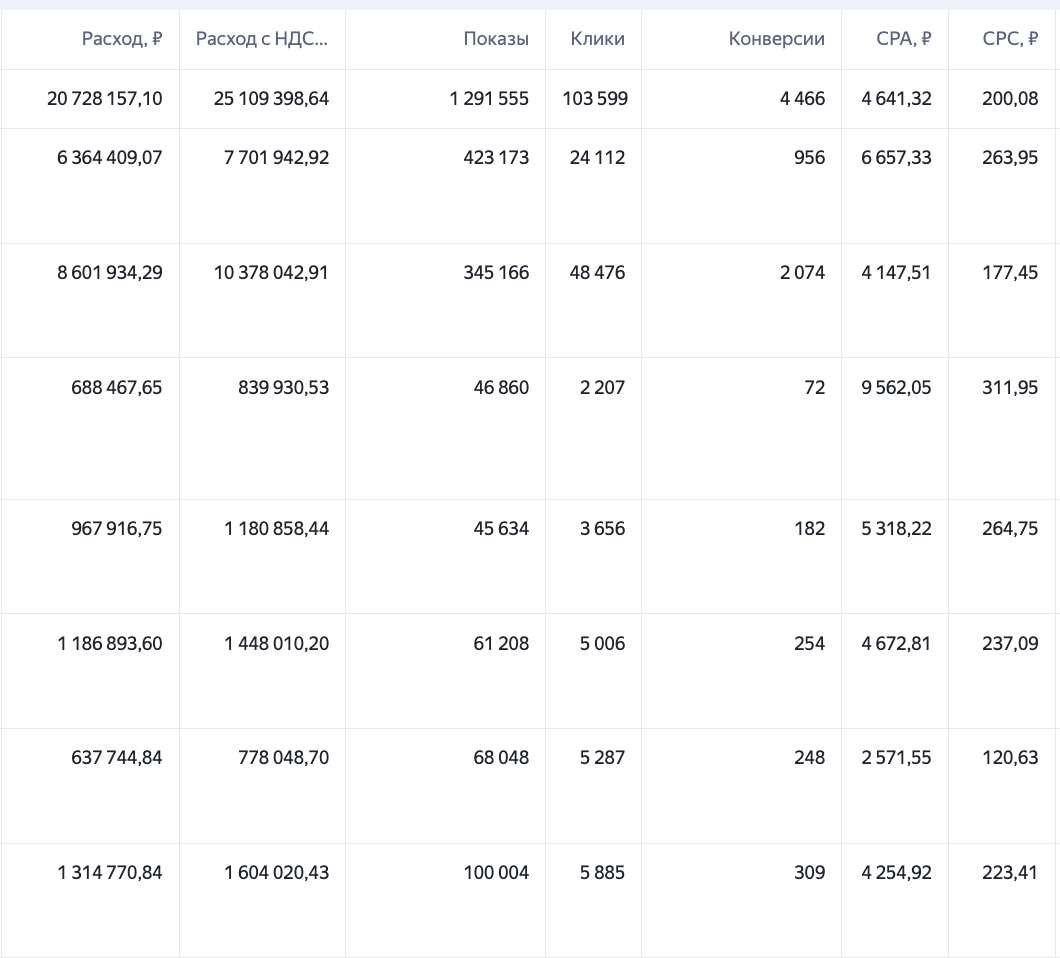Select total expense cell 20 728 157,10

(x=105, y=99)
